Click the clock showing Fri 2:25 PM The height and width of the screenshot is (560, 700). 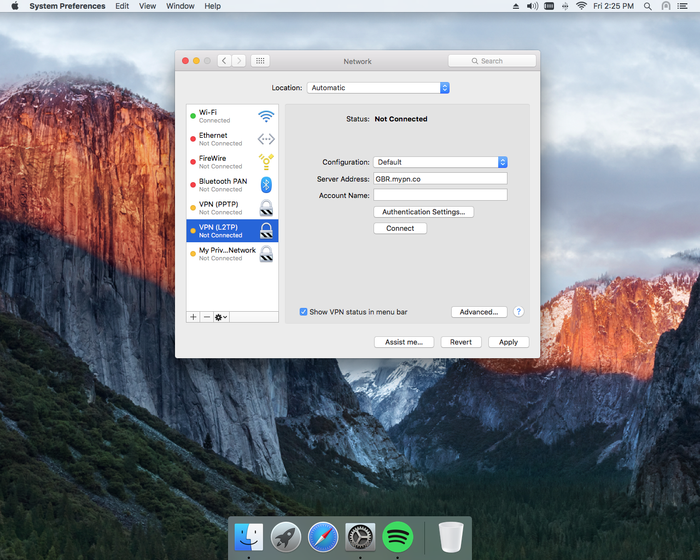(613, 6)
